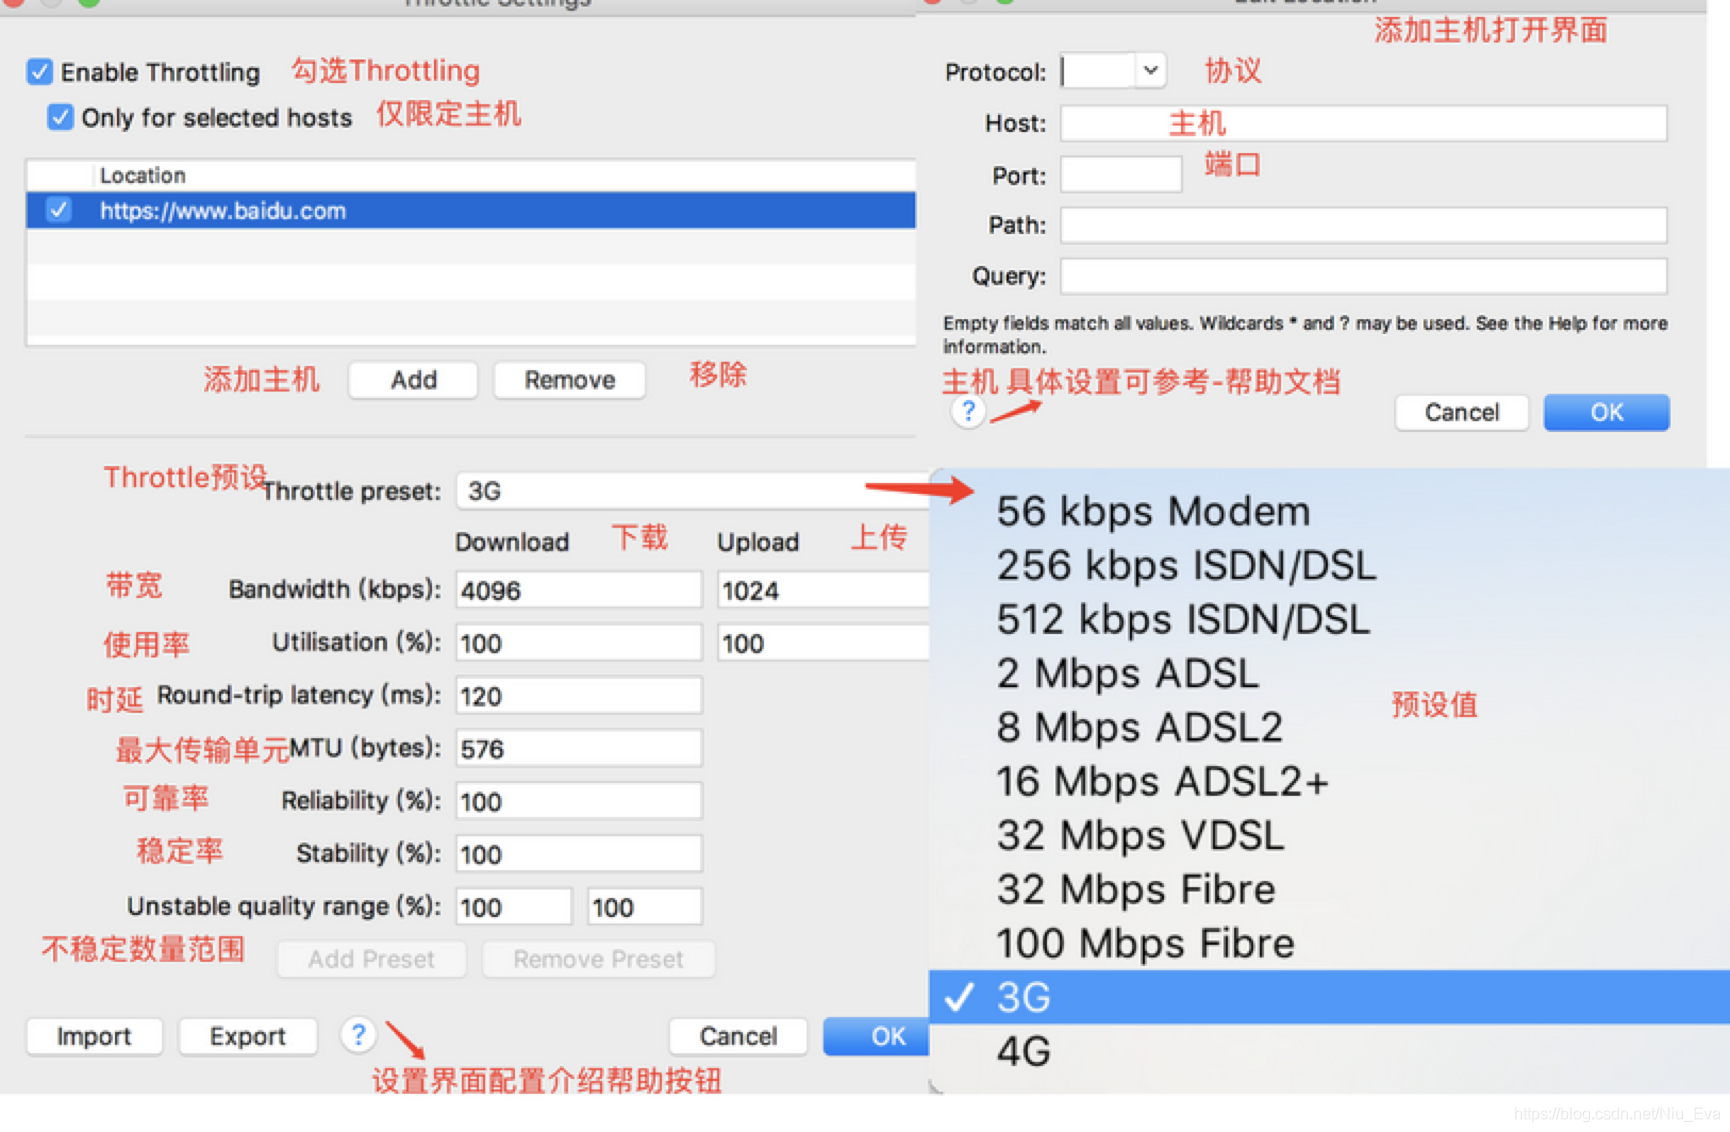Click the Download Bandwidth field showing 4096
This screenshot has height=1132, width=1730.
[x=579, y=590]
